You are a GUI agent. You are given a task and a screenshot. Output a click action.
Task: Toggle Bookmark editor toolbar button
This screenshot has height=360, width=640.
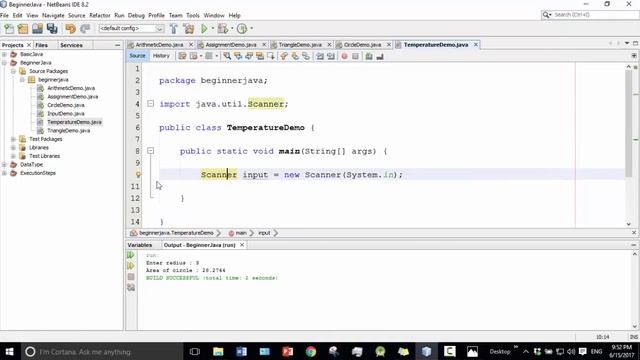point(306,56)
